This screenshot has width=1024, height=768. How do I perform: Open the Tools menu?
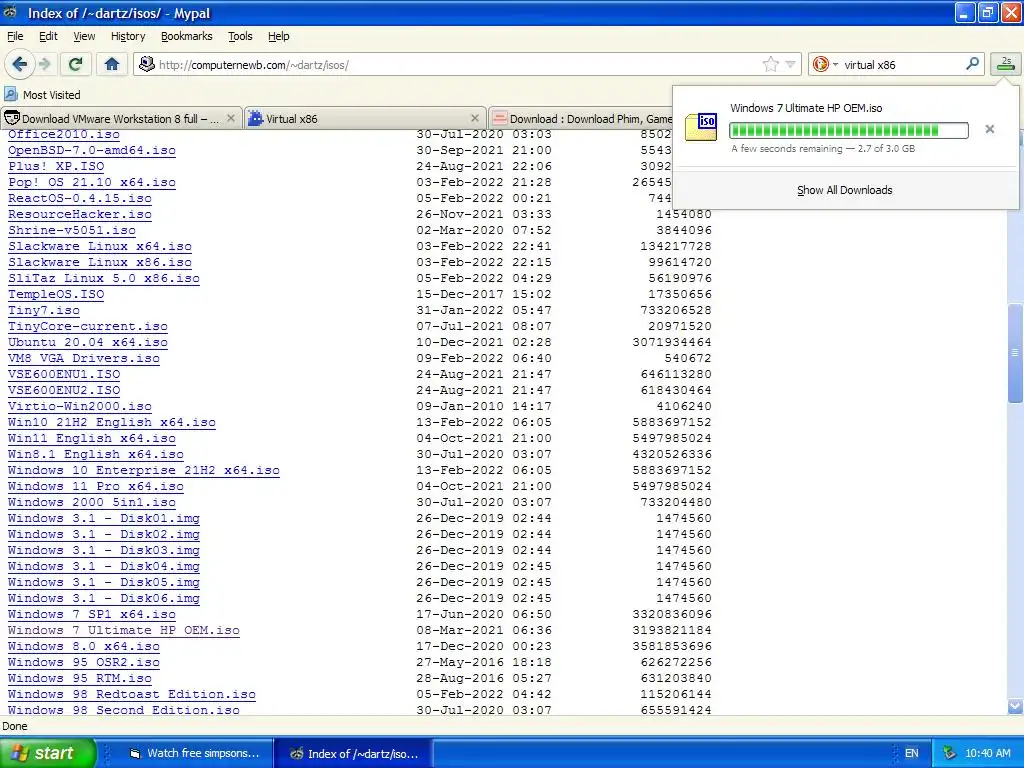[x=240, y=36]
